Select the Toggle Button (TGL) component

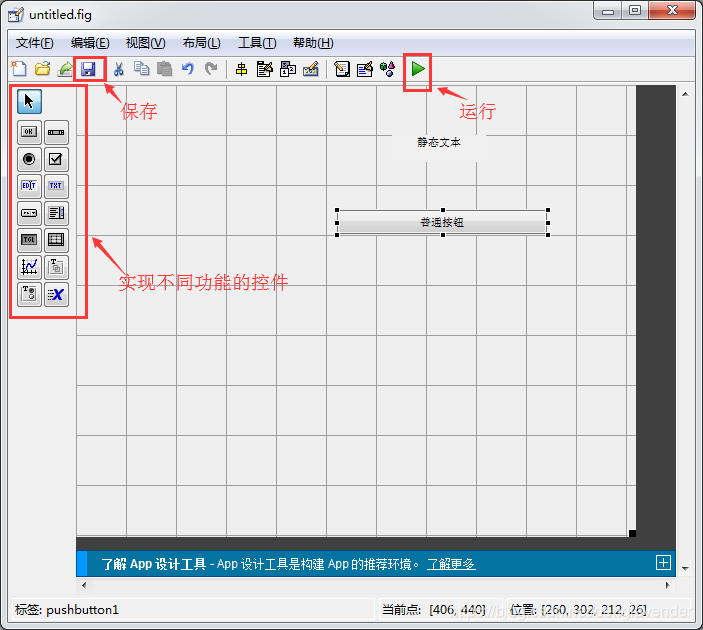(x=29, y=240)
